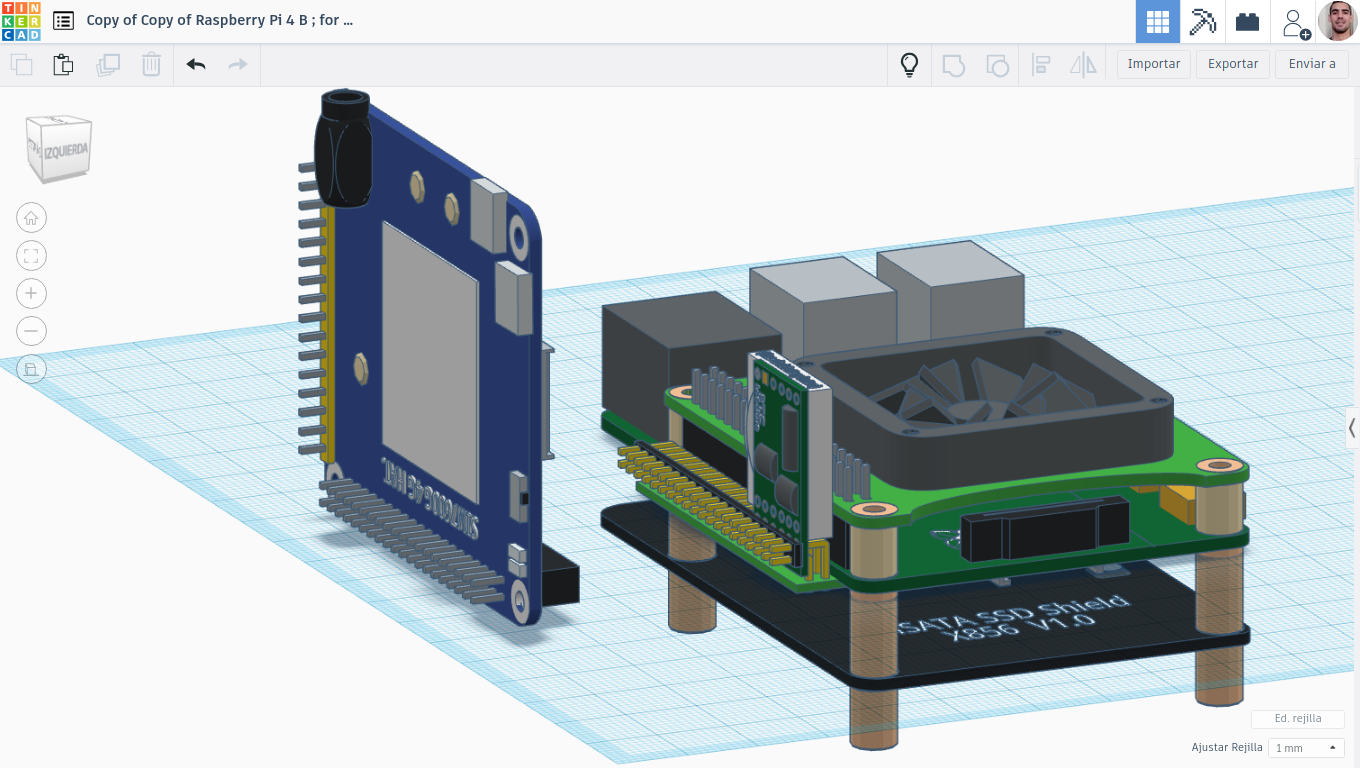The height and width of the screenshot is (768, 1360).
Task: Open the Blocks pickaxe mode
Action: pos(1202,21)
